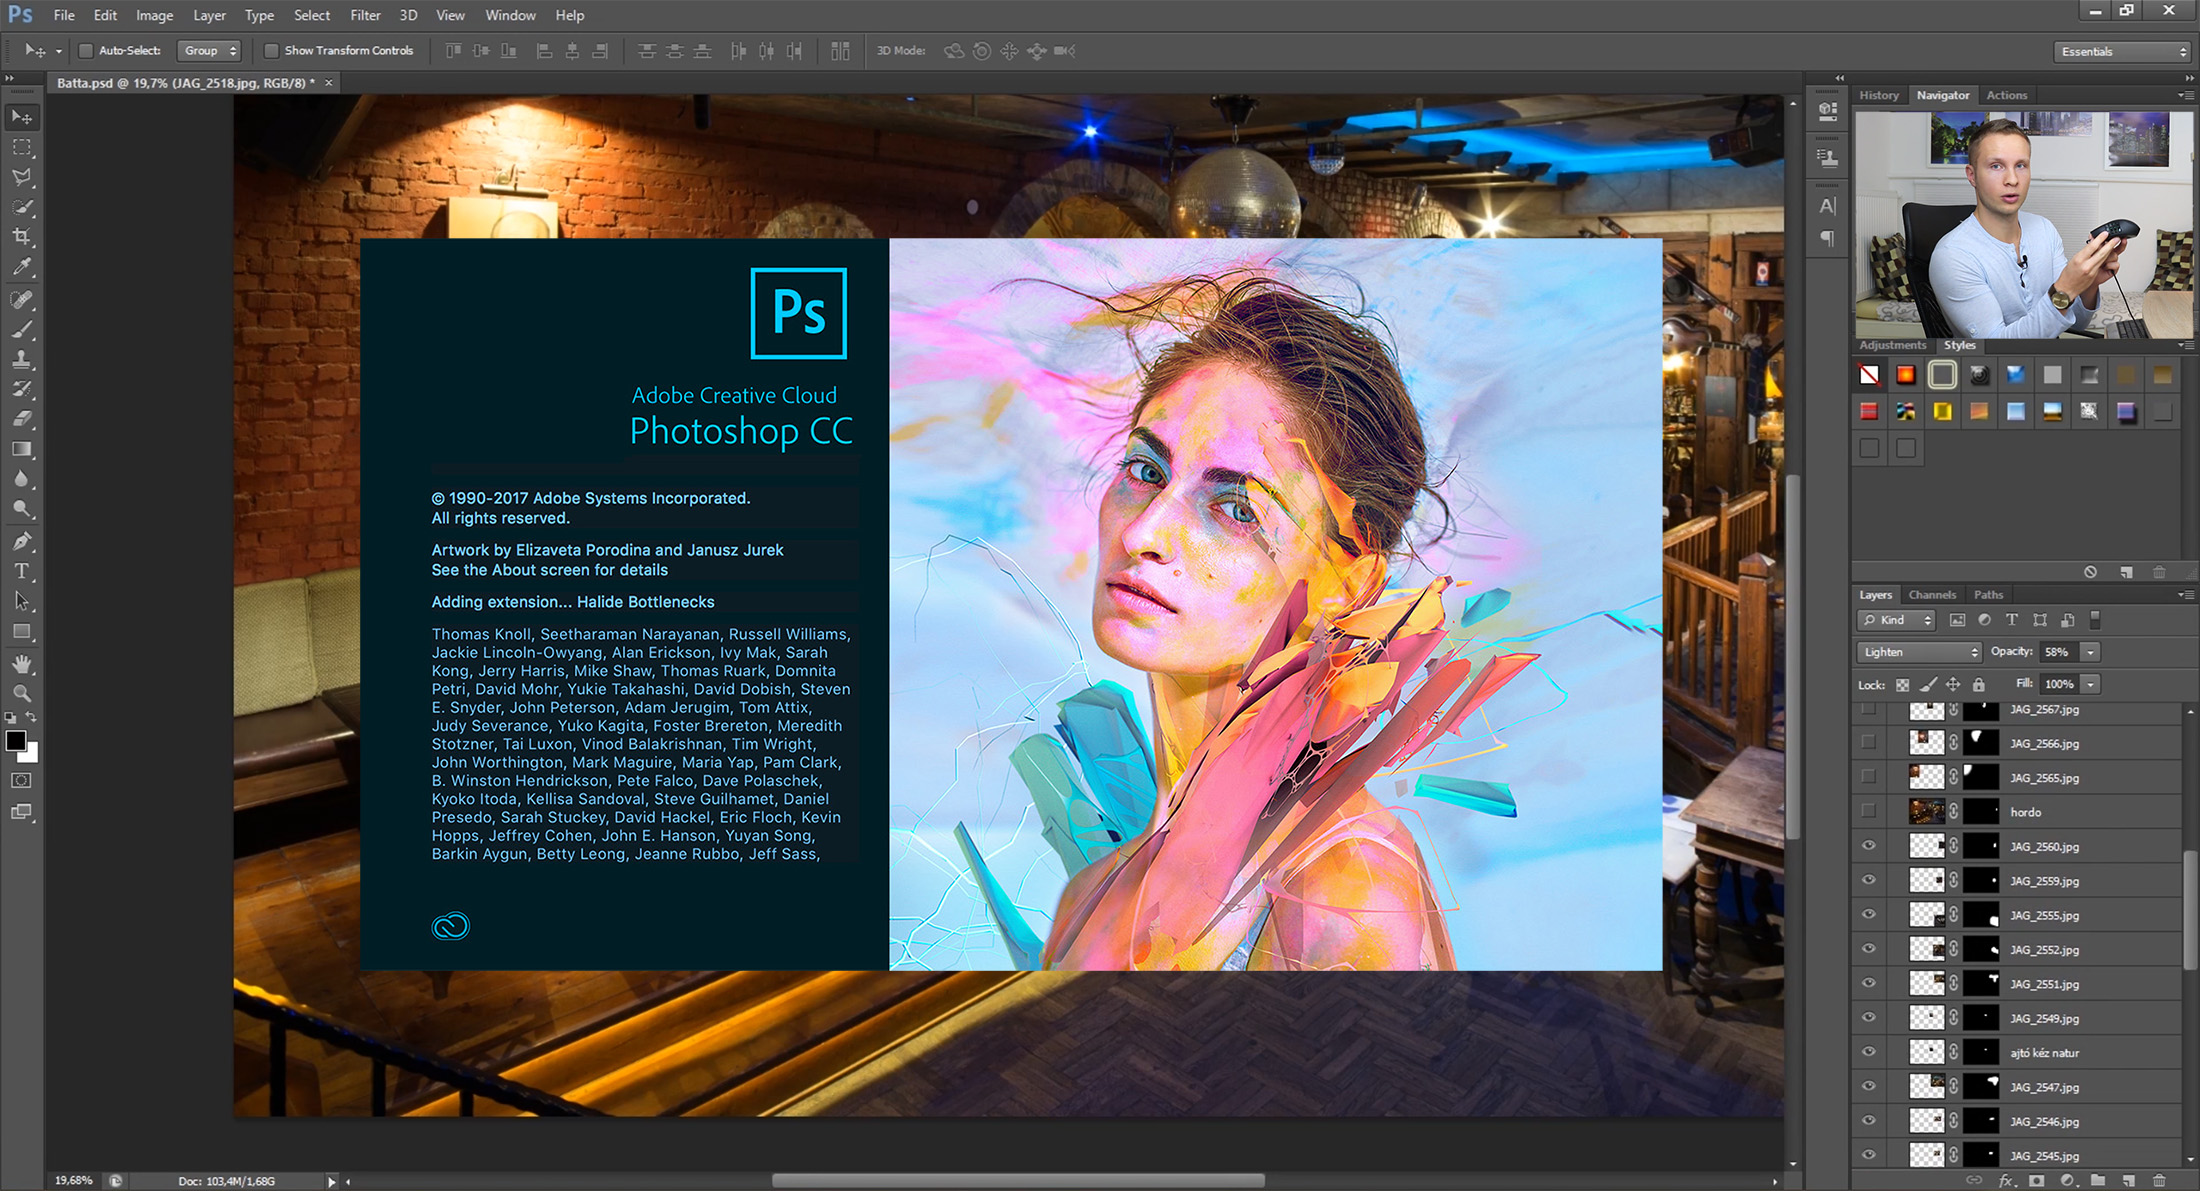Switch to the Channels tab
2200x1191 pixels.
pyautogui.click(x=1931, y=594)
